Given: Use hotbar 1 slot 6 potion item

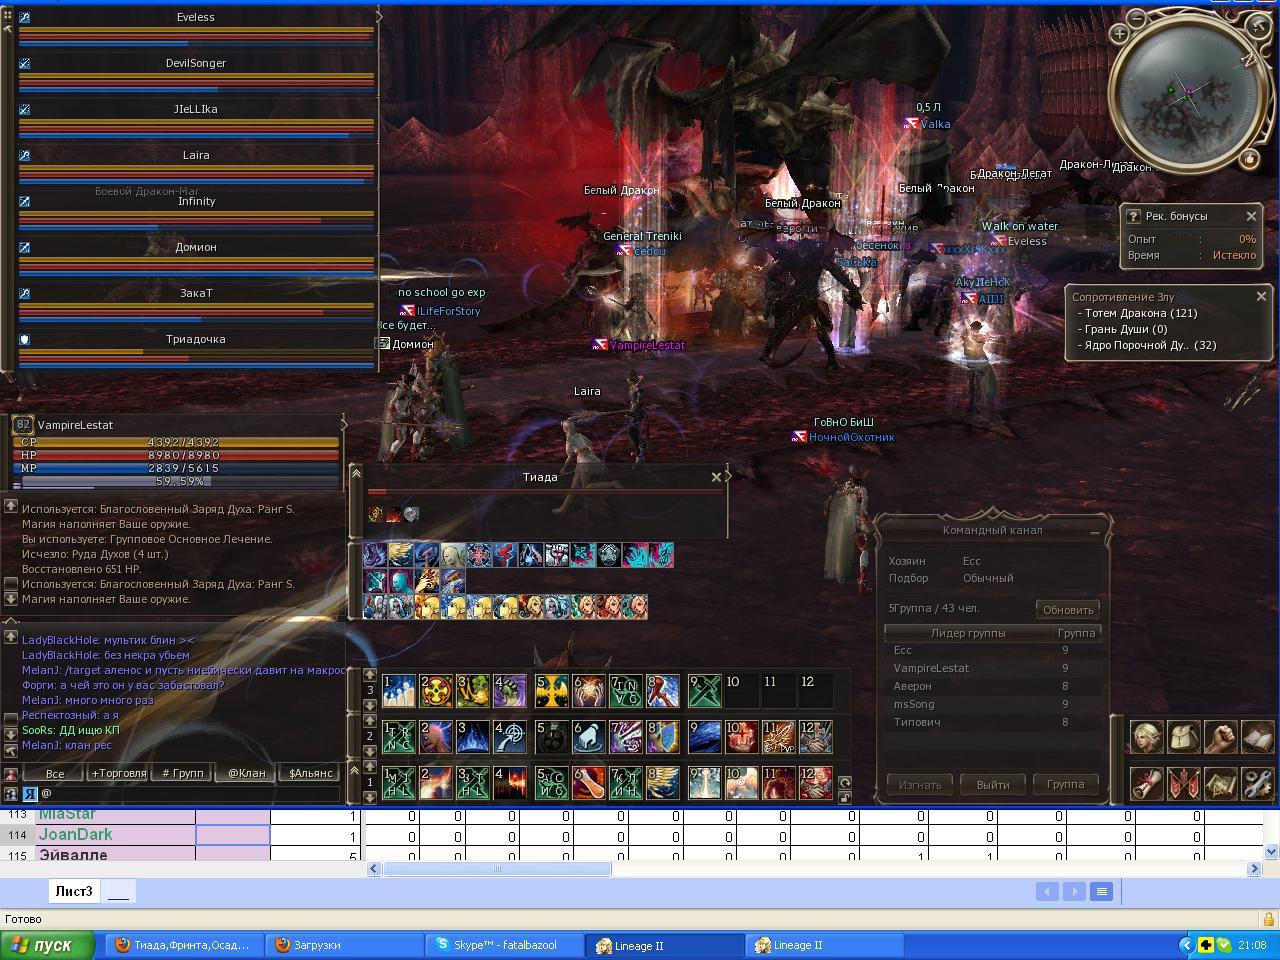Looking at the screenshot, I should [588, 782].
